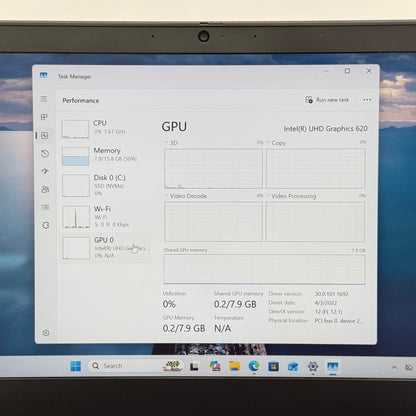Open the App history page icon
Viewport: 416px width, 416px height.
pos(45,154)
